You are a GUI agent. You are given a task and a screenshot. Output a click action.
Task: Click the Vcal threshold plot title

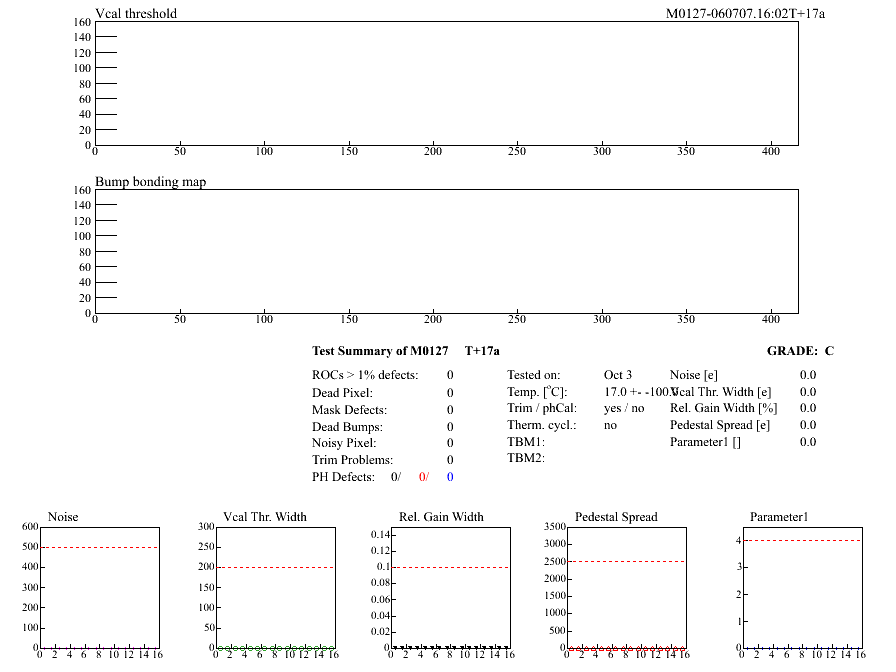click(136, 14)
